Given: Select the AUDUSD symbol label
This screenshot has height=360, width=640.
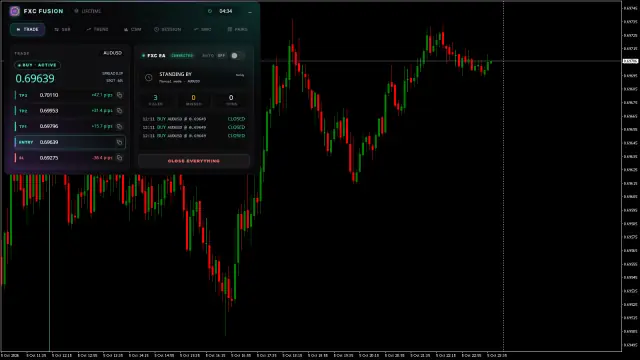Looking at the screenshot, I should coord(112,53).
